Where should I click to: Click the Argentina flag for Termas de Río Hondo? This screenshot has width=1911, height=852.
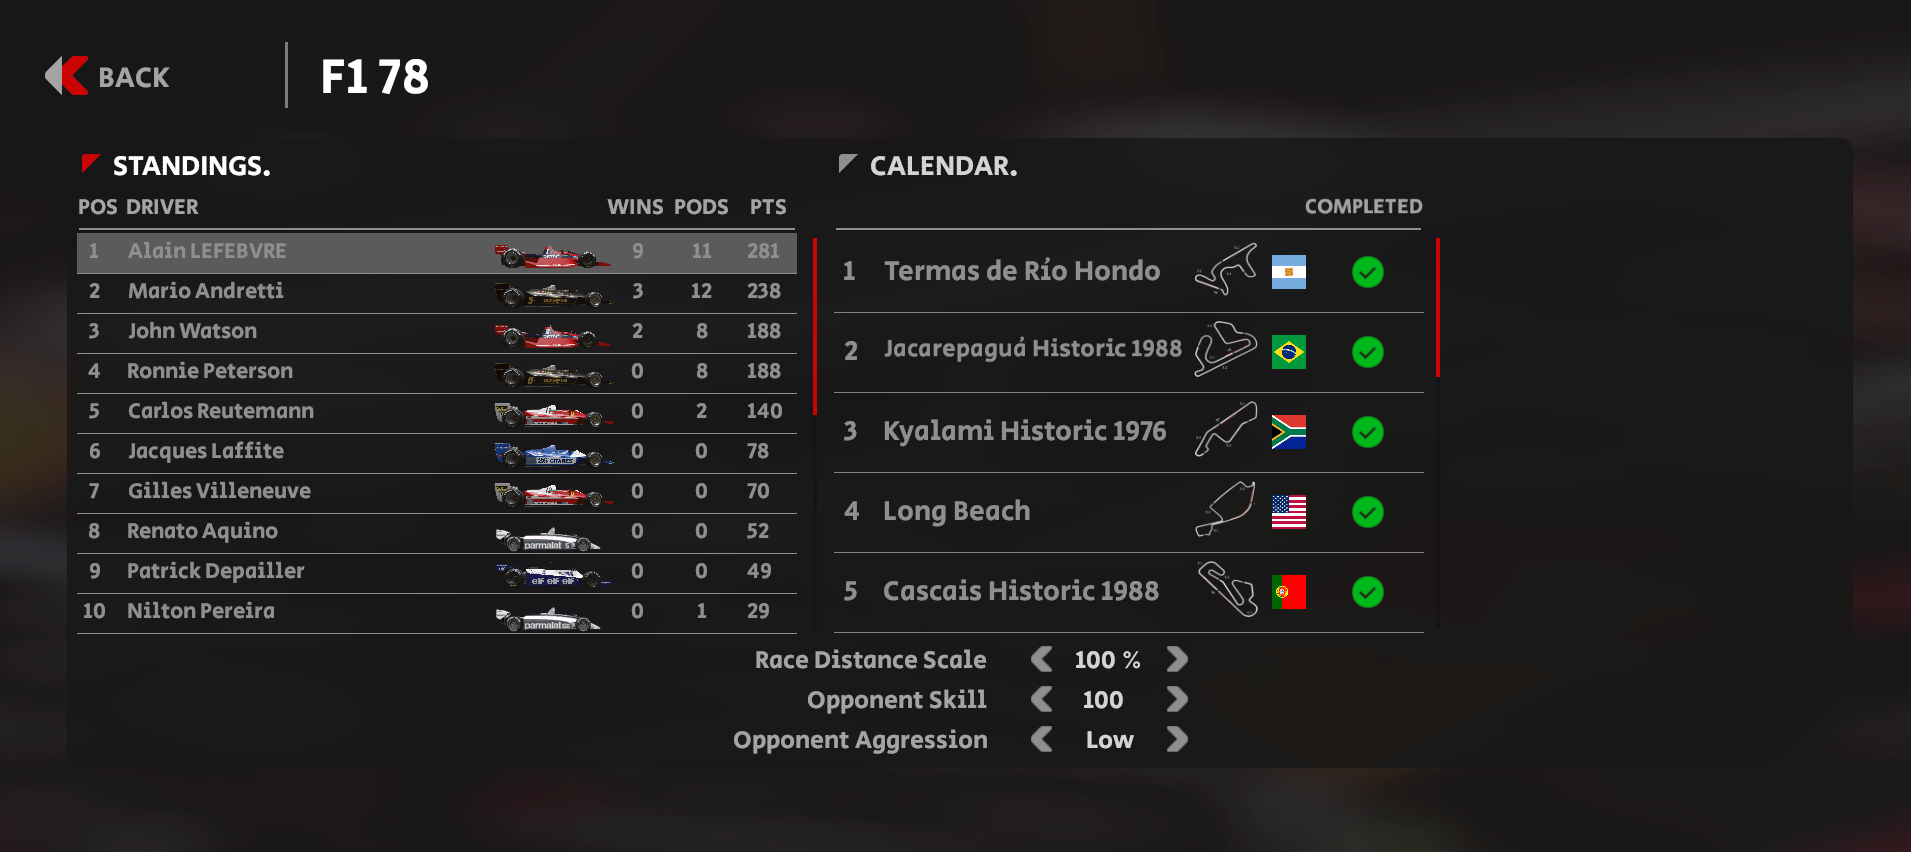pyautogui.click(x=1288, y=272)
